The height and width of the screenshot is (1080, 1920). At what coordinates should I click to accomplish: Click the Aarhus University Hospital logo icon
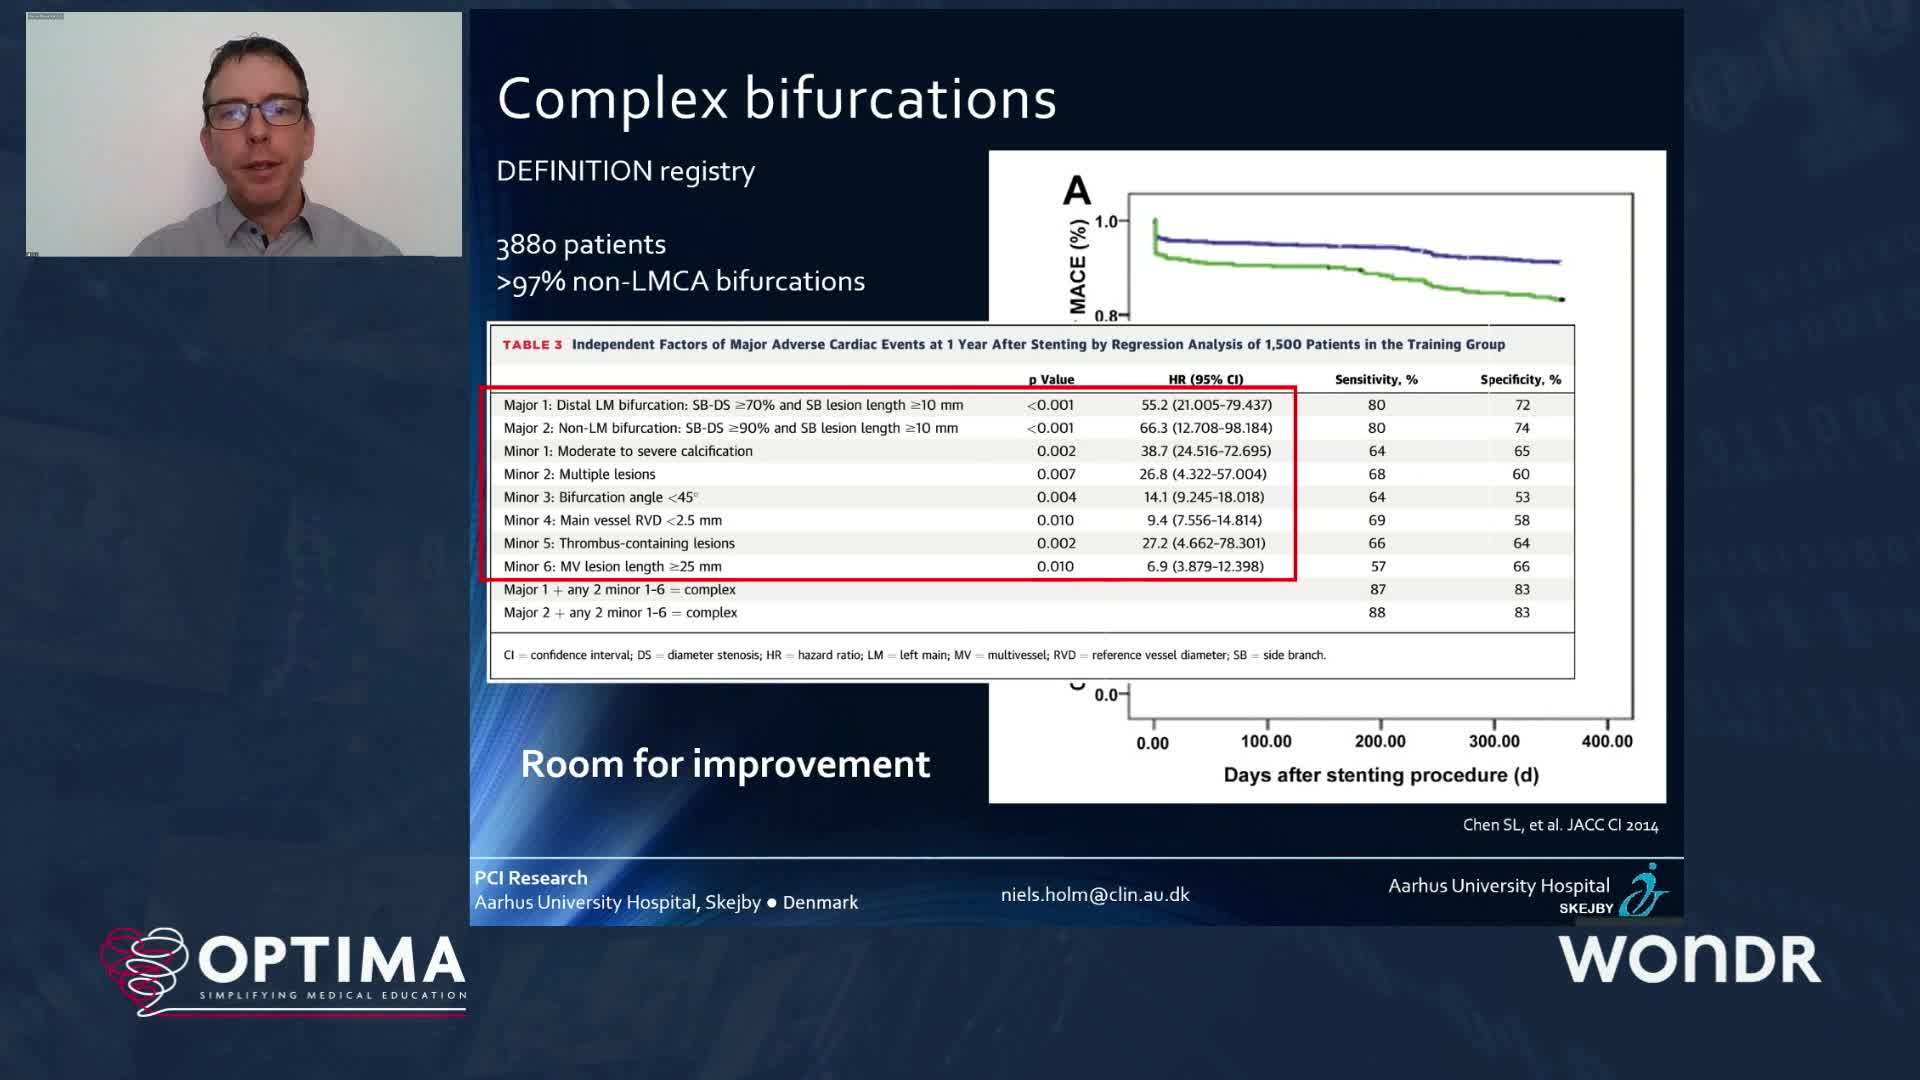[x=1643, y=892]
